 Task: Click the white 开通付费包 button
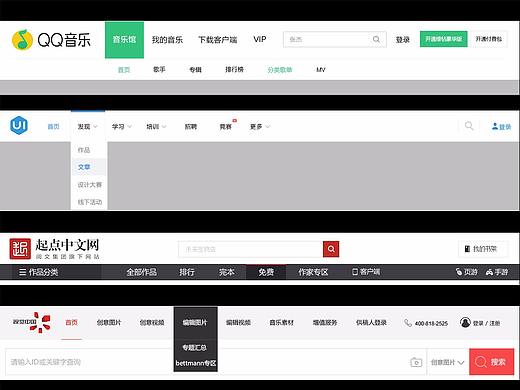[489, 39]
